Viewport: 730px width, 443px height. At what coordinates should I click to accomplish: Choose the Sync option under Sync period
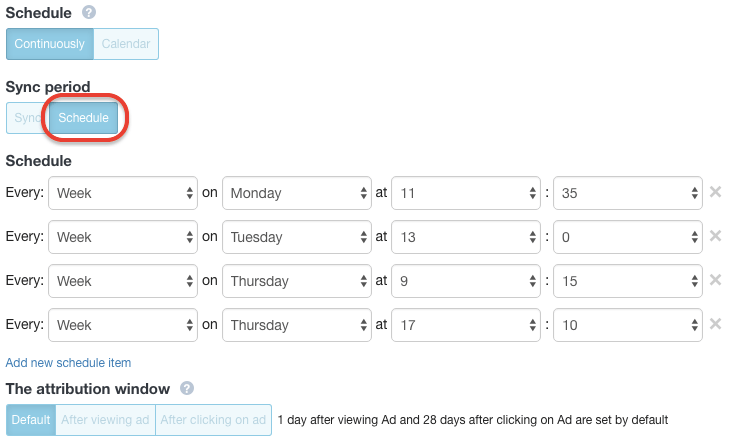(x=27, y=118)
